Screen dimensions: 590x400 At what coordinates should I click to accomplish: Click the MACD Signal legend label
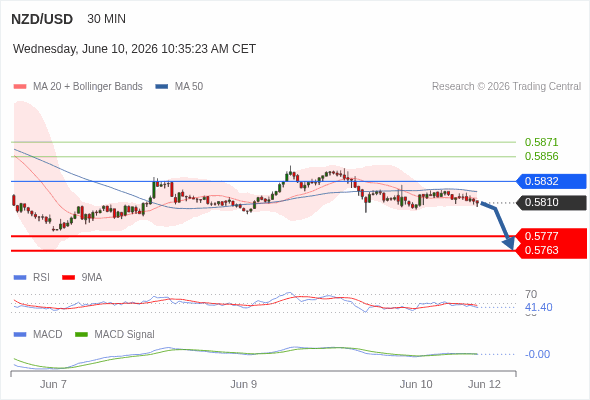pos(125,335)
